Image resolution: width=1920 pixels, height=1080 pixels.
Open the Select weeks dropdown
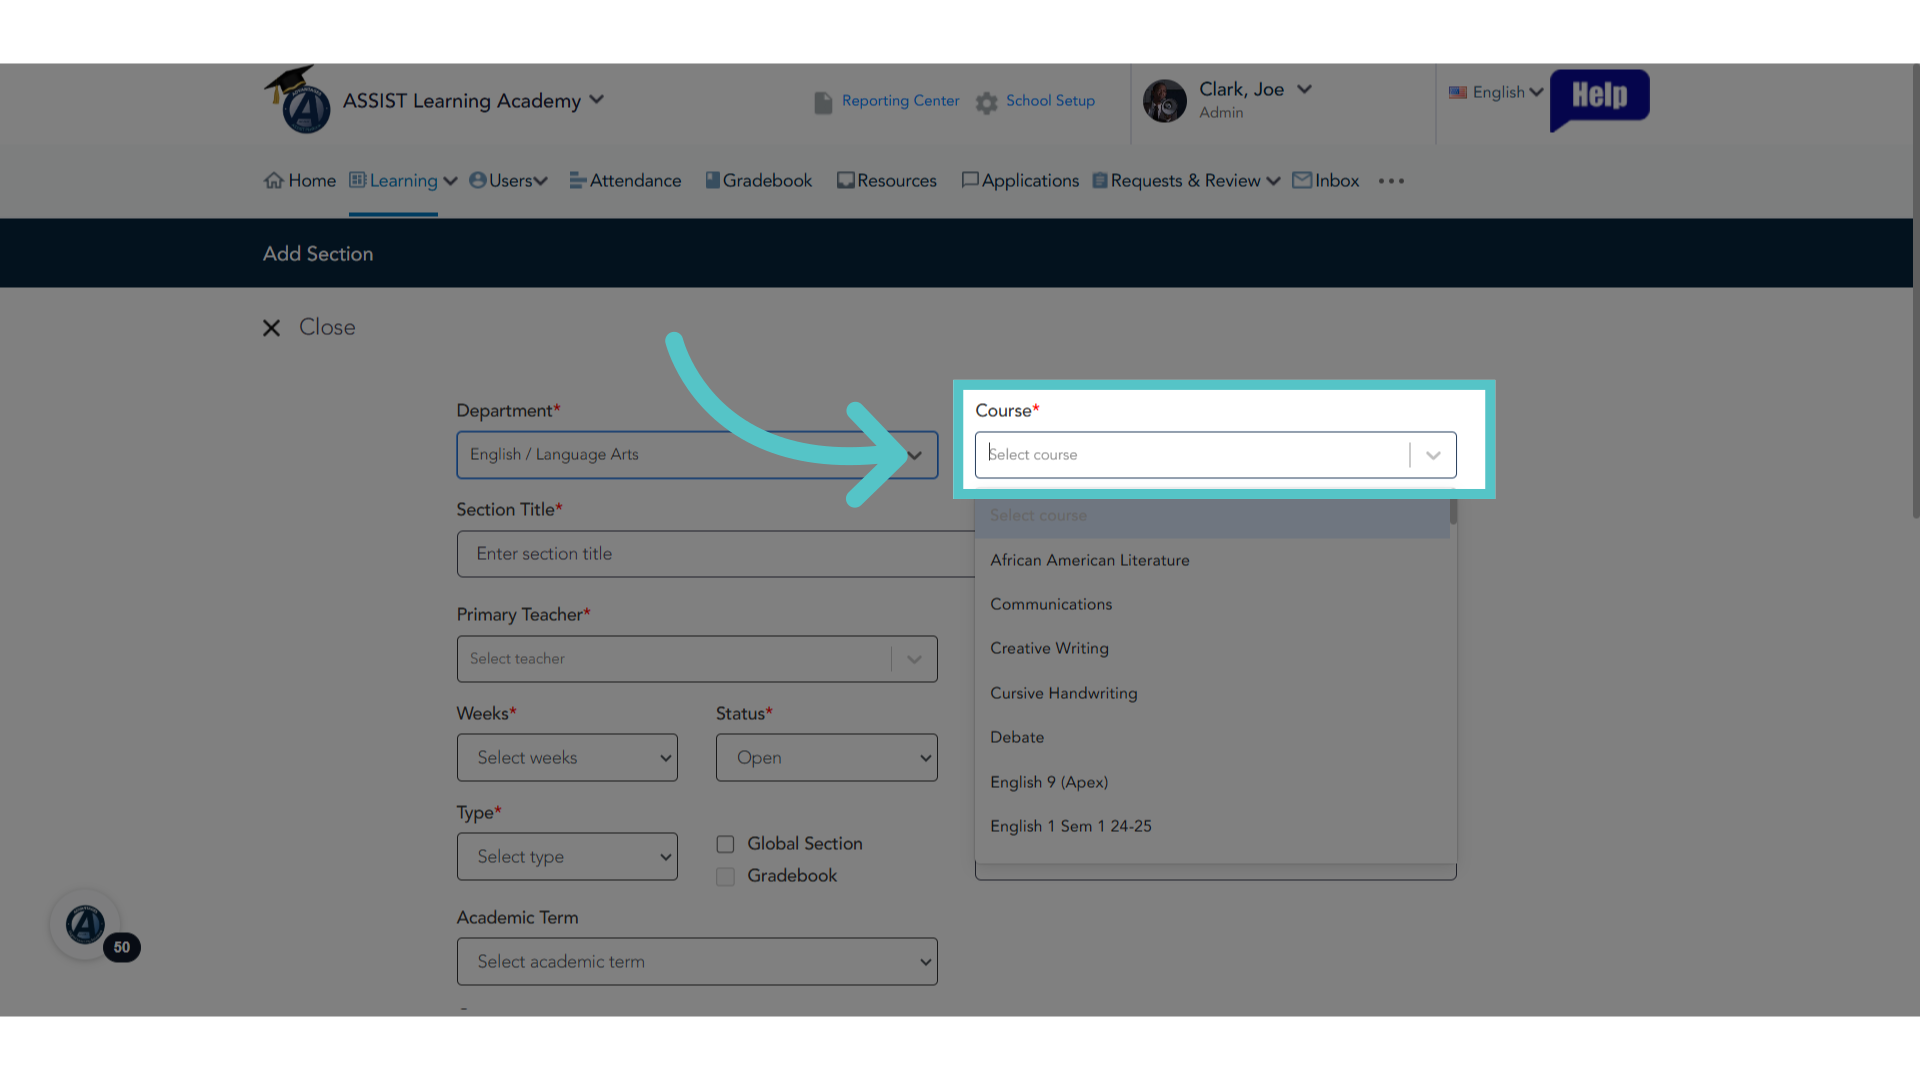click(x=567, y=758)
